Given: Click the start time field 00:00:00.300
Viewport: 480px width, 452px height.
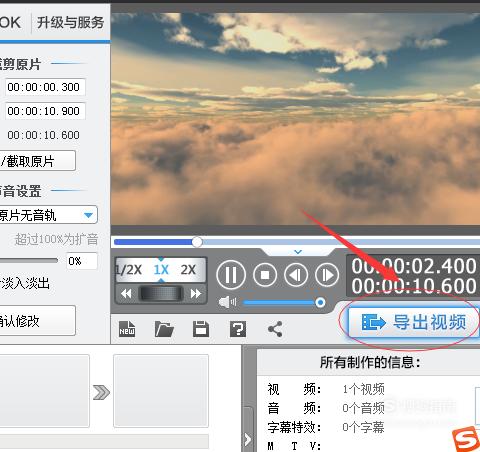Looking at the screenshot, I should [45, 87].
